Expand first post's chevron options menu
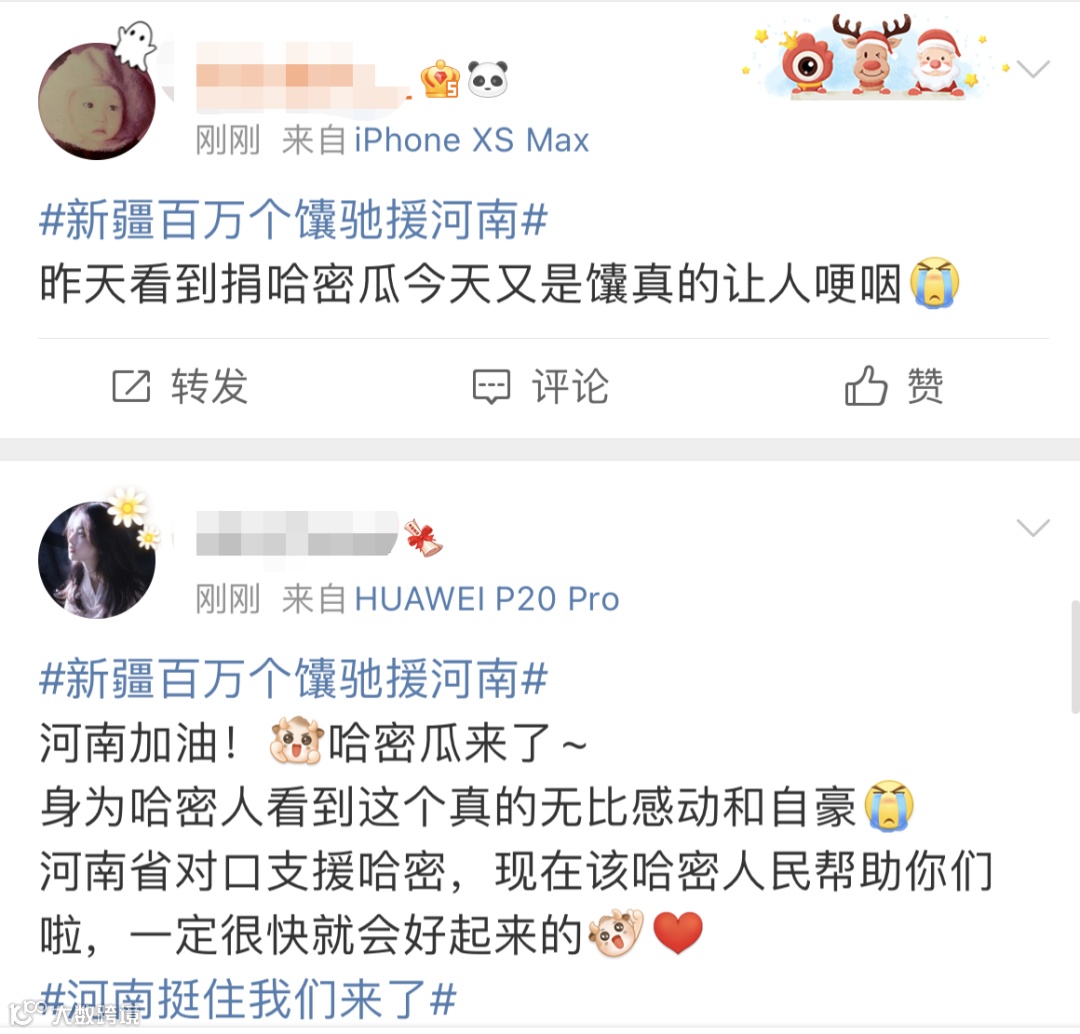Image resolution: width=1080 pixels, height=1034 pixels. (x=1033, y=68)
